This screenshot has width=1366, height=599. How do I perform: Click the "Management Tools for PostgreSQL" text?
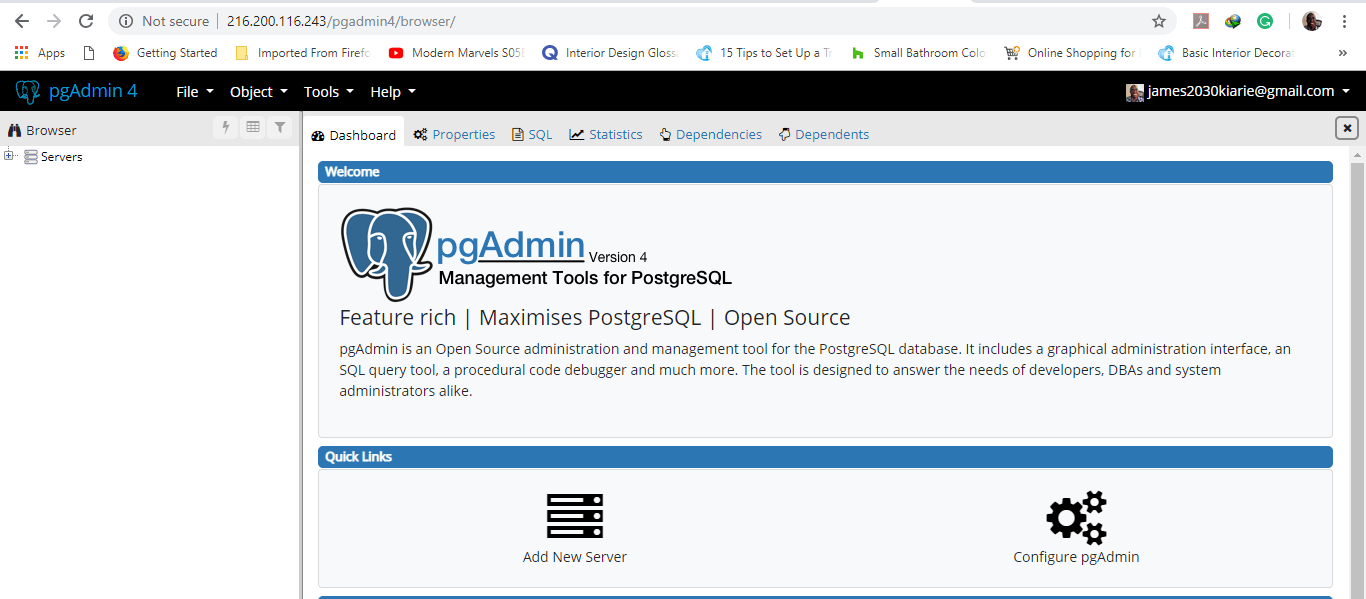[585, 278]
